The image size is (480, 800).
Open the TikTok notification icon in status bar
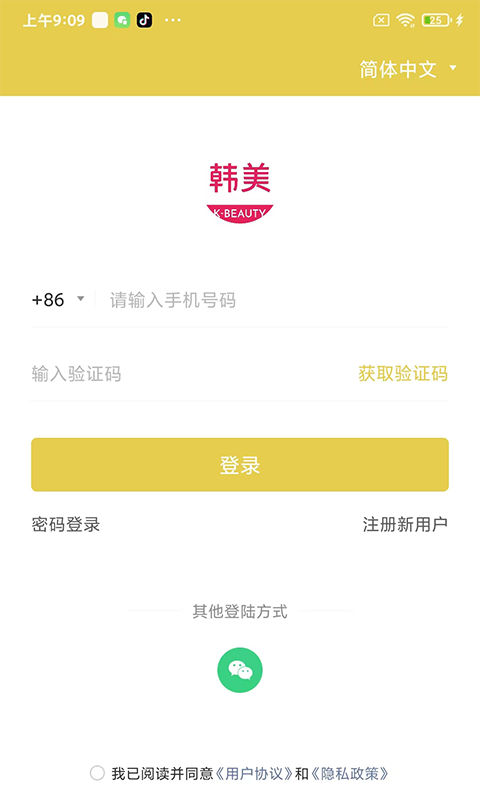(144, 20)
